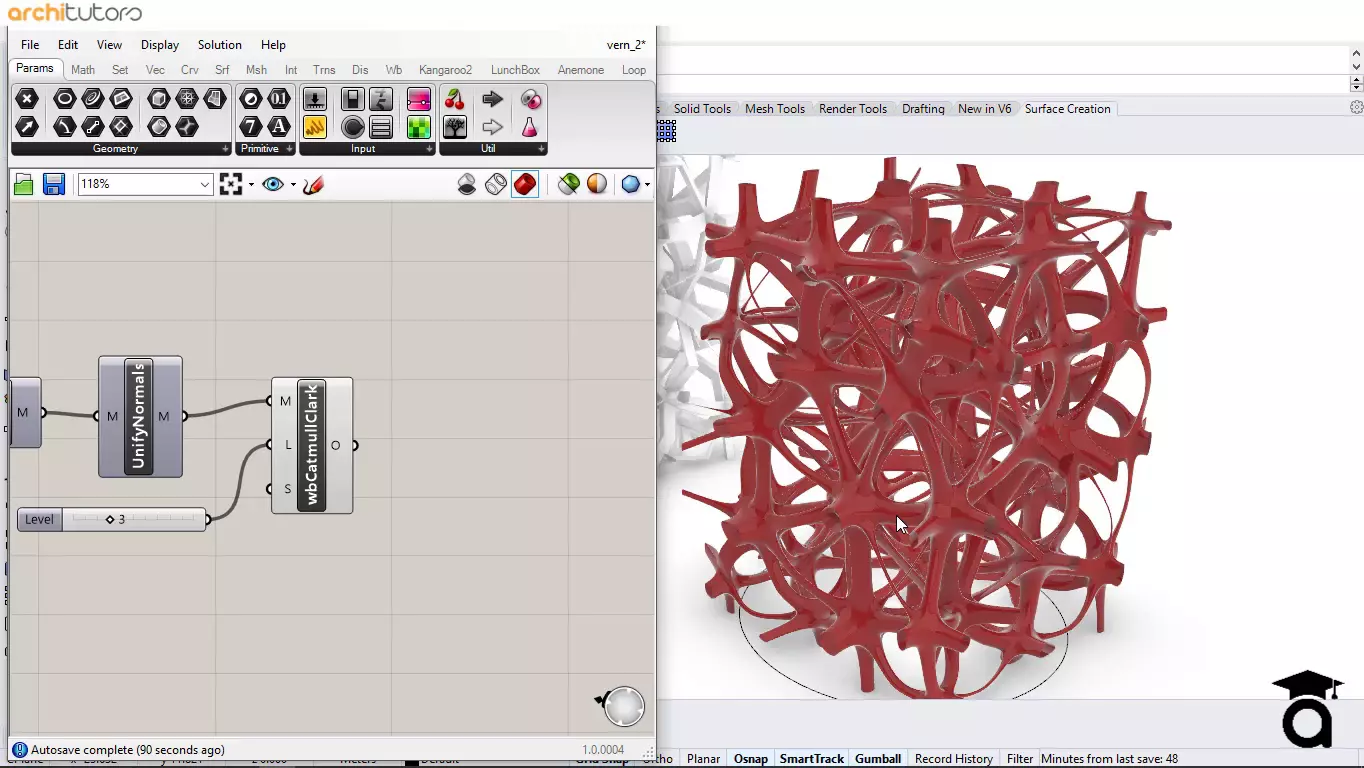This screenshot has width=1364, height=768.
Task: Switch to the Kangaroo2 tab
Action: coord(445,70)
